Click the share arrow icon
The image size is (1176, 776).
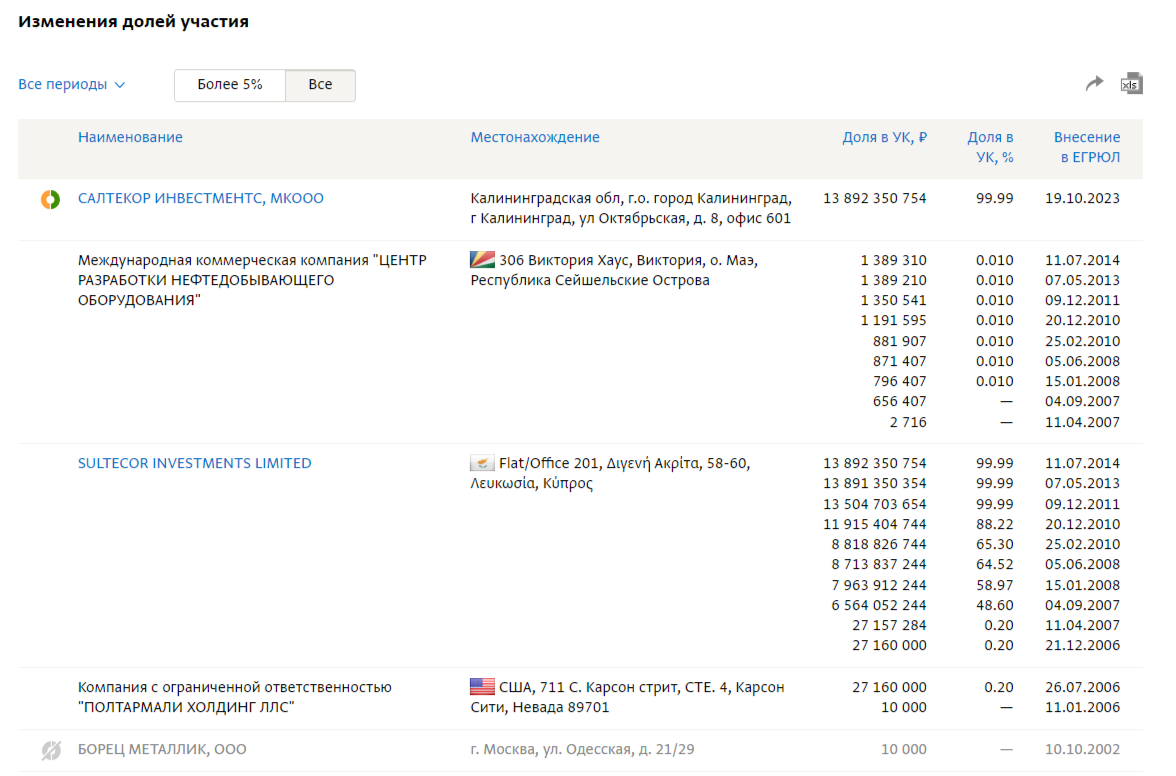[x=1095, y=84]
